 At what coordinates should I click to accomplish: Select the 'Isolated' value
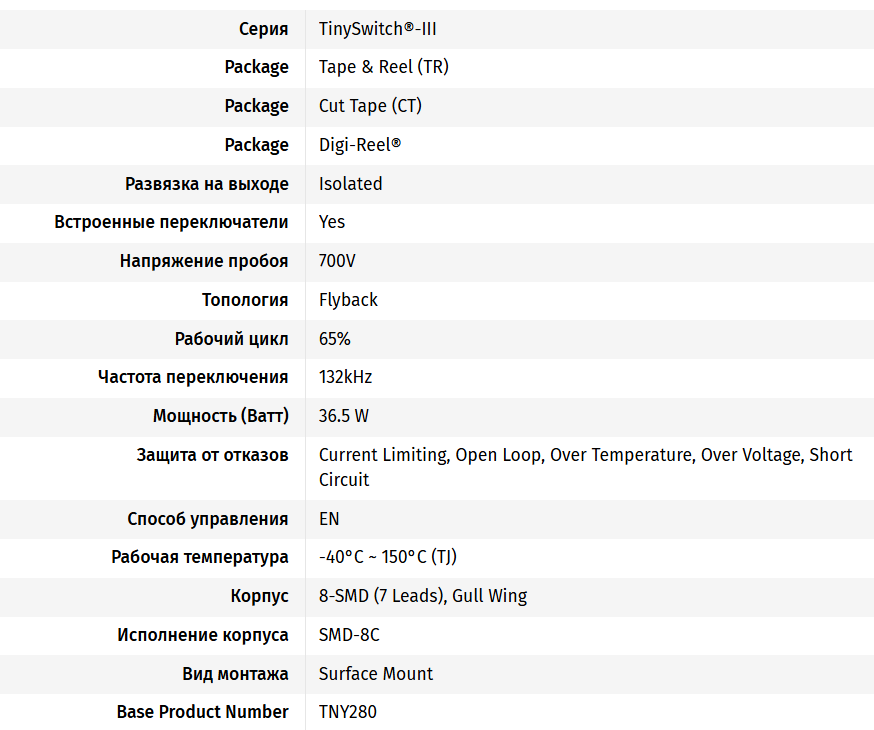351,184
